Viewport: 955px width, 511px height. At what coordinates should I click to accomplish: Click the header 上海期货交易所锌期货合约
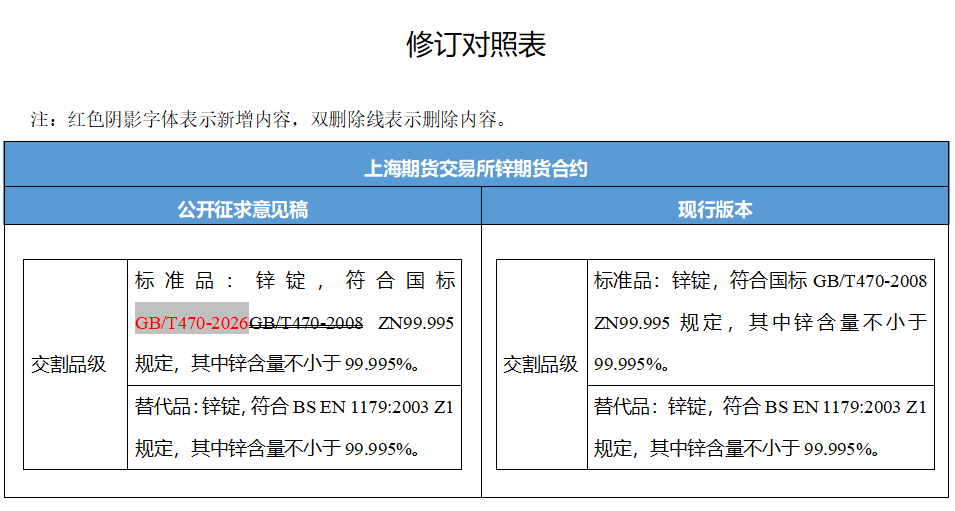coord(476,168)
